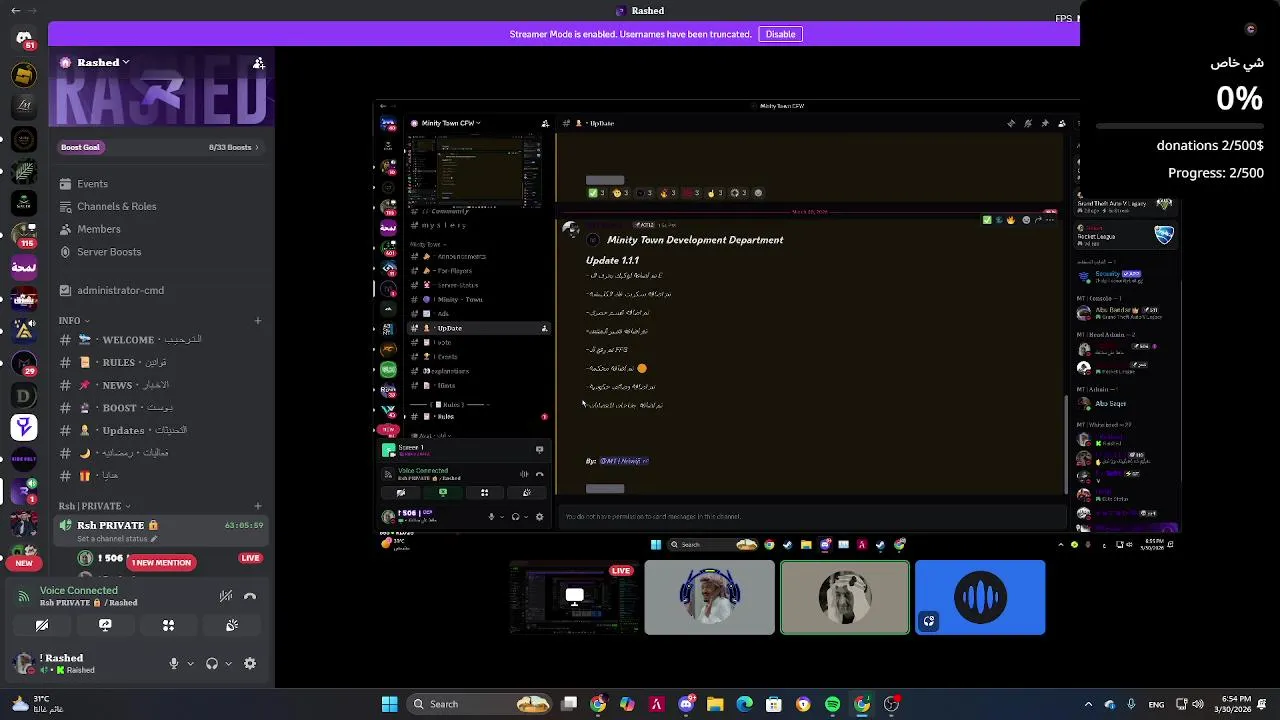This screenshot has width=1280, height=720.
Task: Open microphone input options arrow
Action: click(x=190, y=663)
